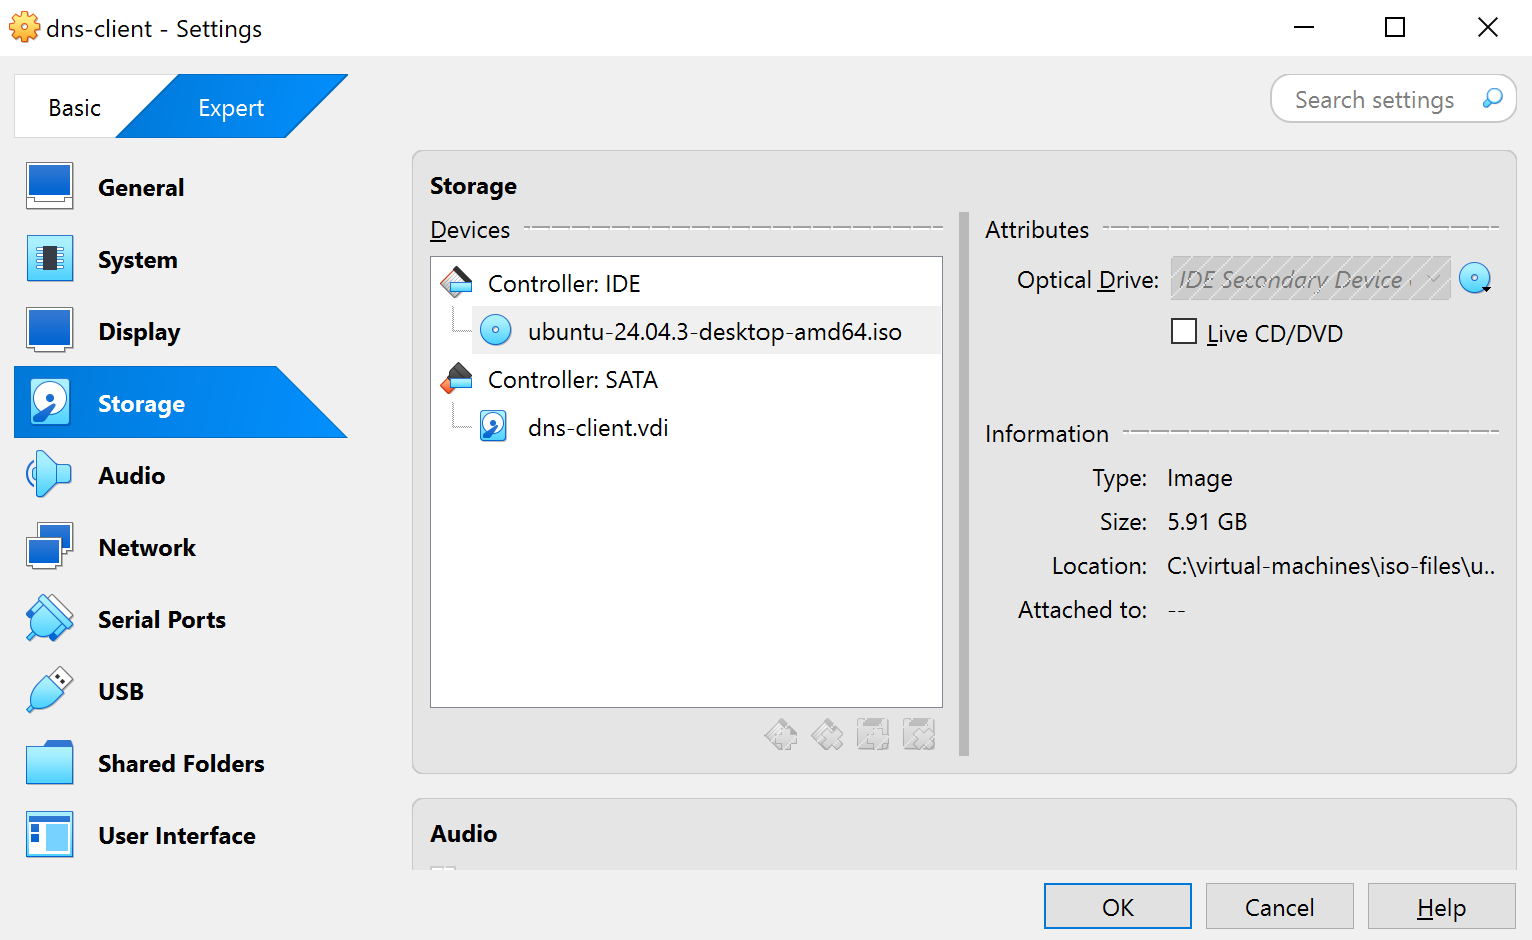Click the choose optical disk image button
The width and height of the screenshot is (1532, 940).
[x=1475, y=279]
